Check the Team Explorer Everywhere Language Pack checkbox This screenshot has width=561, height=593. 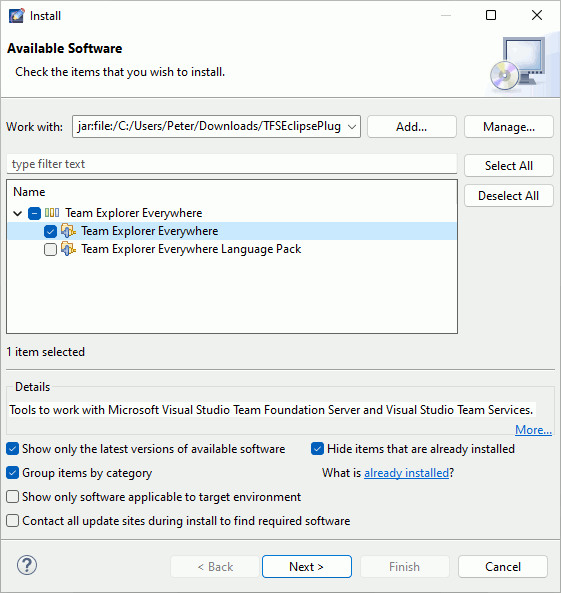[x=50, y=250]
